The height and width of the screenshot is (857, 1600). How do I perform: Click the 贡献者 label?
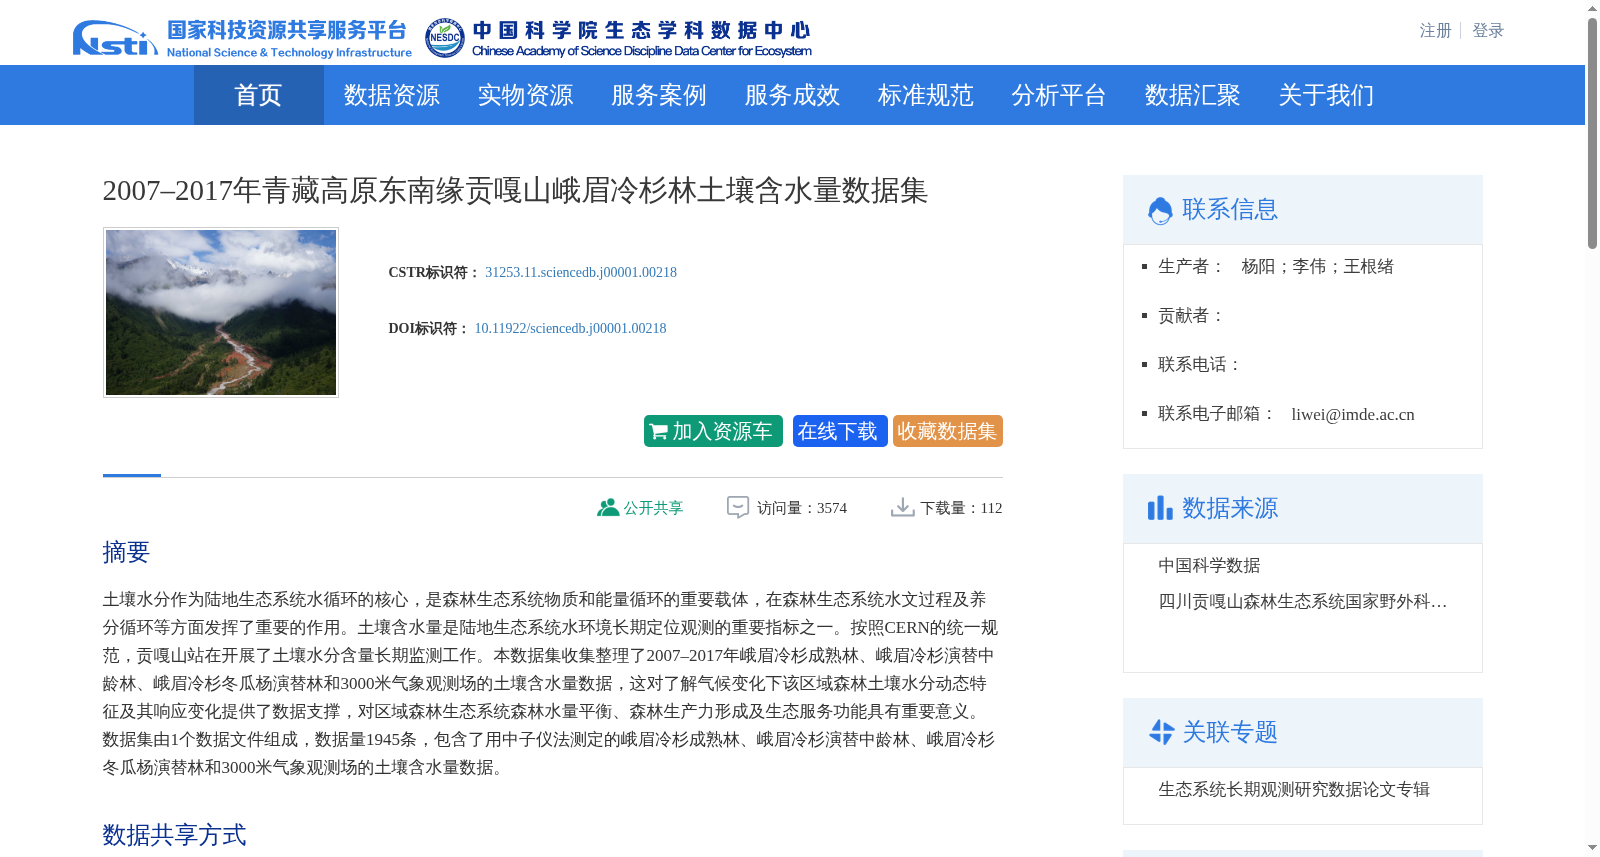pyautogui.click(x=1192, y=316)
